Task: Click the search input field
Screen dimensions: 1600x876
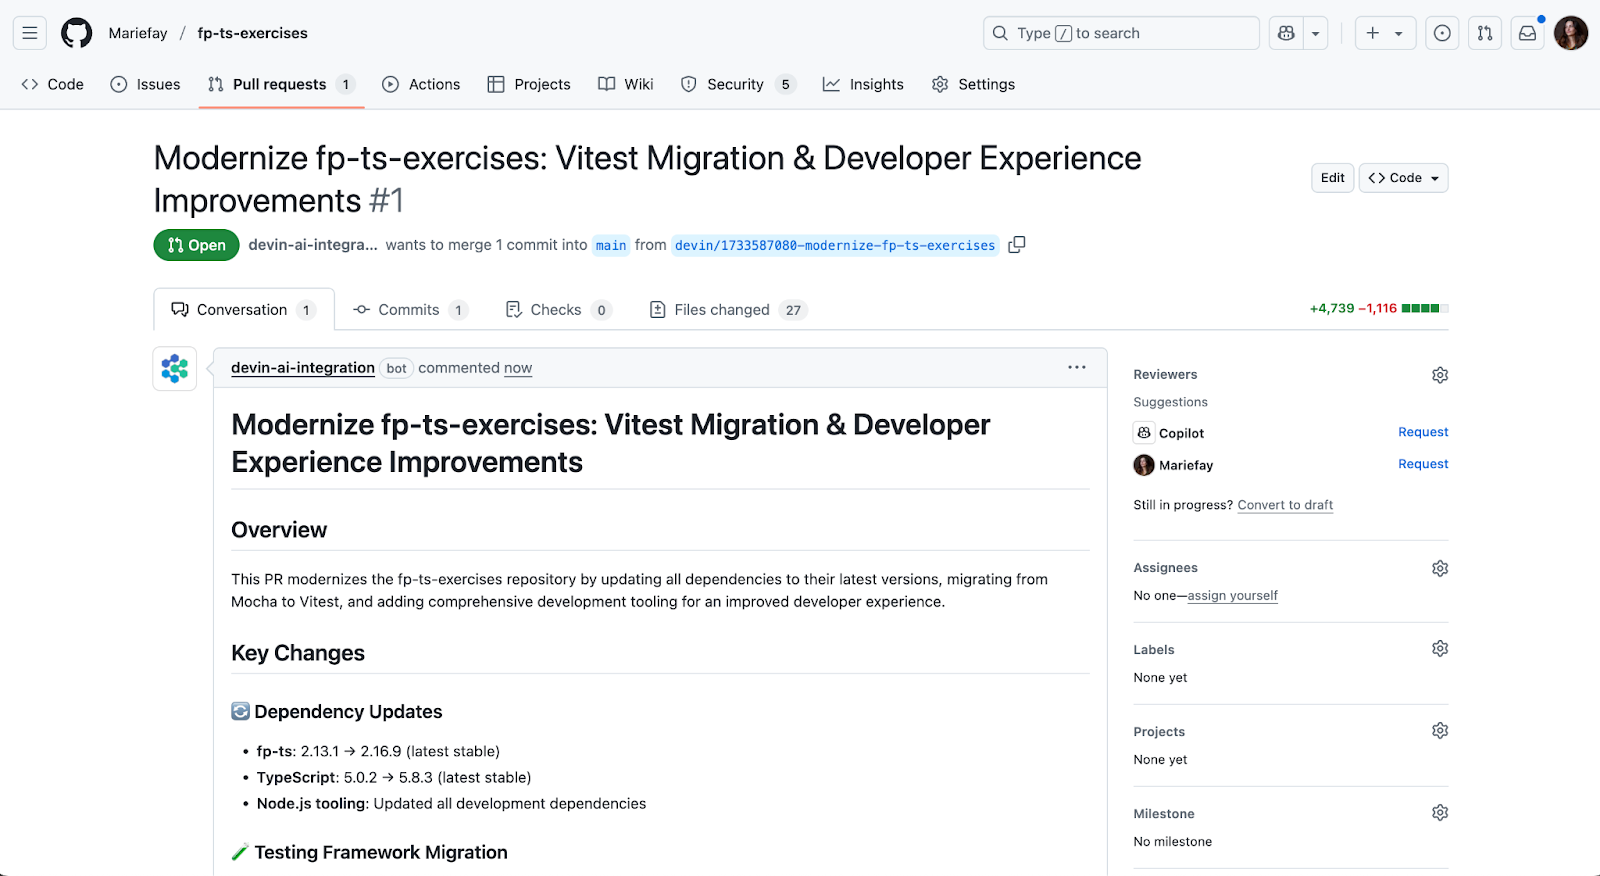Action: (1121, 33)
